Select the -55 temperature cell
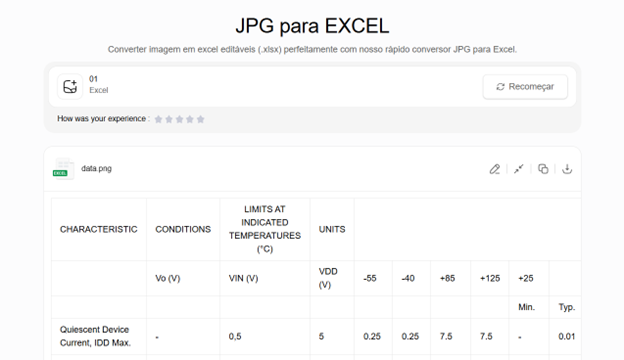This screenshot has height=360, width=624. (373, 278)
